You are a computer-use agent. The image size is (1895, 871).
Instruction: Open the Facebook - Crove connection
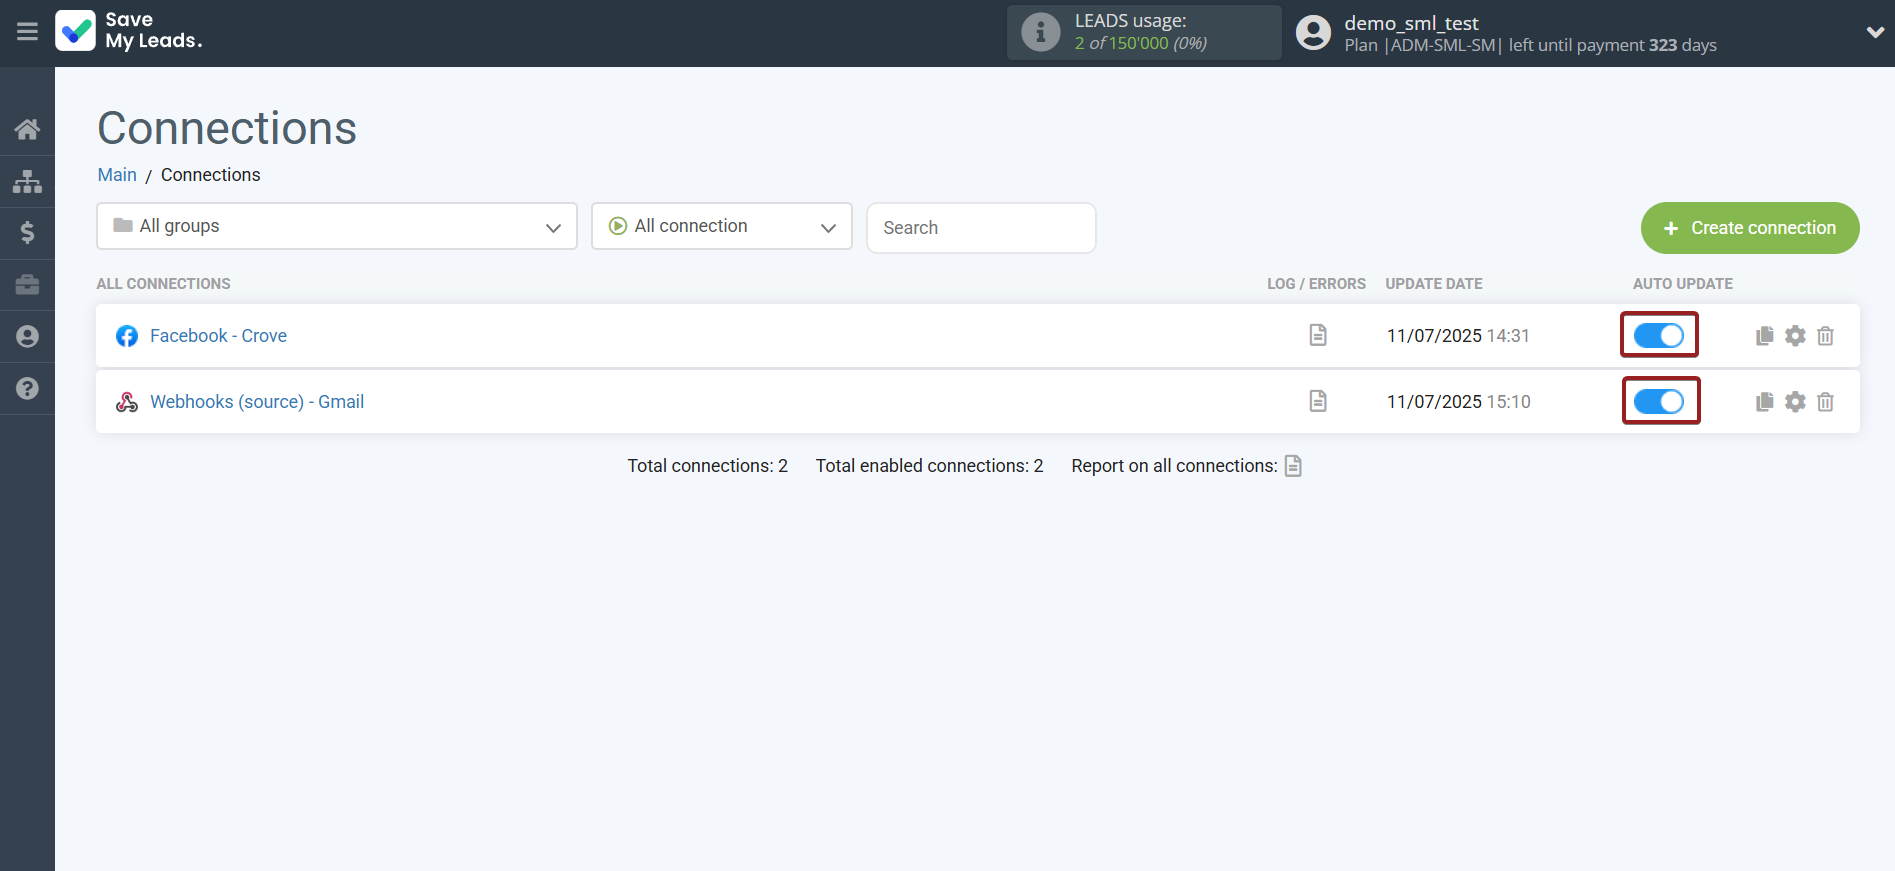tap(218, 336)
